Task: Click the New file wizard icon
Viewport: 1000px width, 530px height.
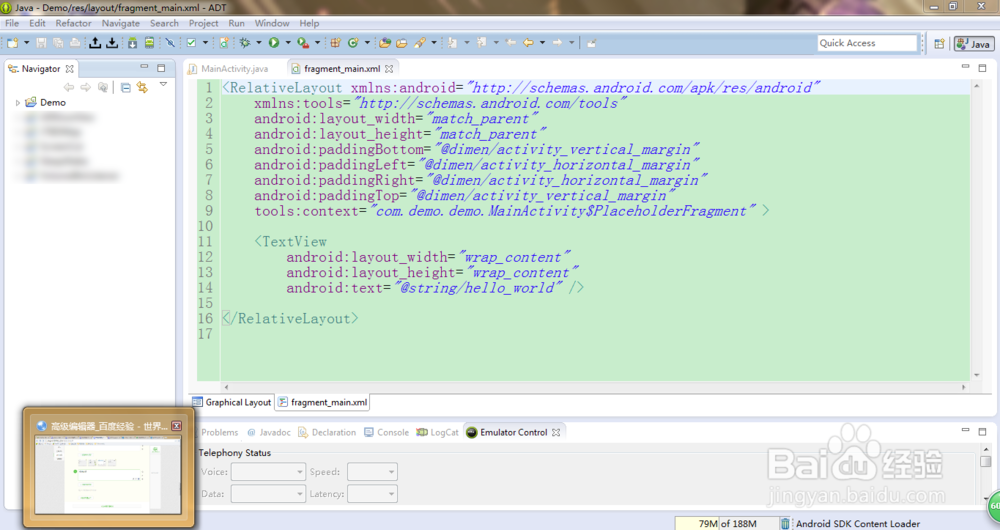Action: pos(12,43)
